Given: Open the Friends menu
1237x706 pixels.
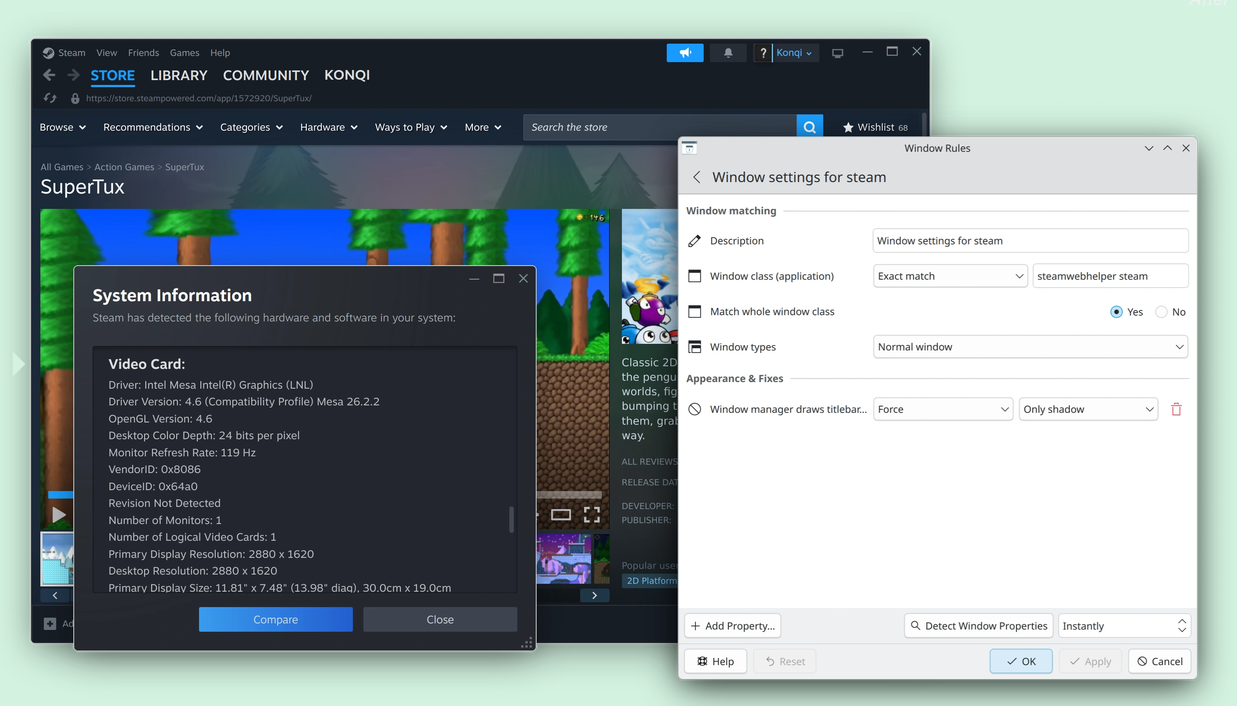Looking at the screenshot, I should 143,53.
